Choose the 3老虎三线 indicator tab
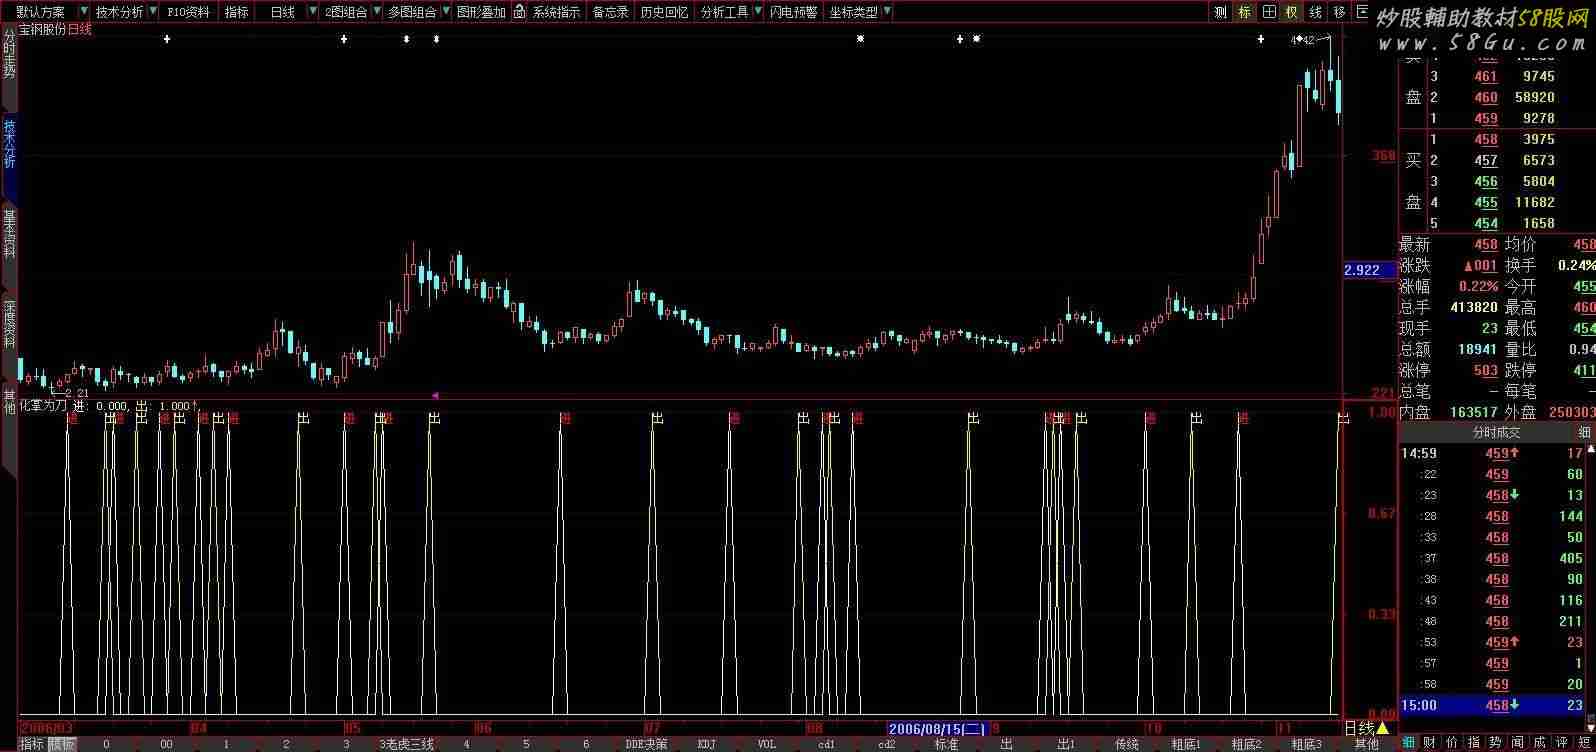 (406, 744)
